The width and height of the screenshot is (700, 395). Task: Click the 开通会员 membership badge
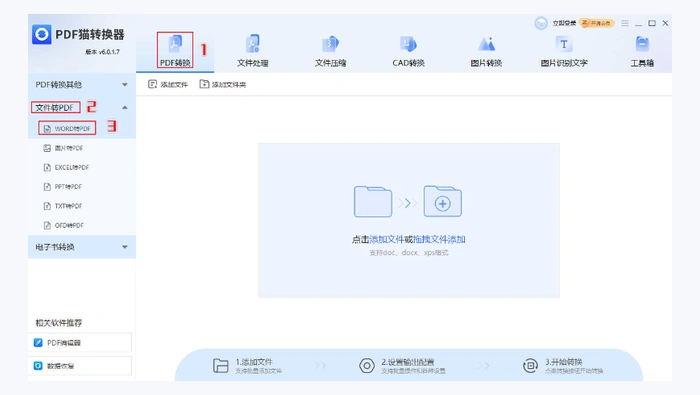coord(597,23)
